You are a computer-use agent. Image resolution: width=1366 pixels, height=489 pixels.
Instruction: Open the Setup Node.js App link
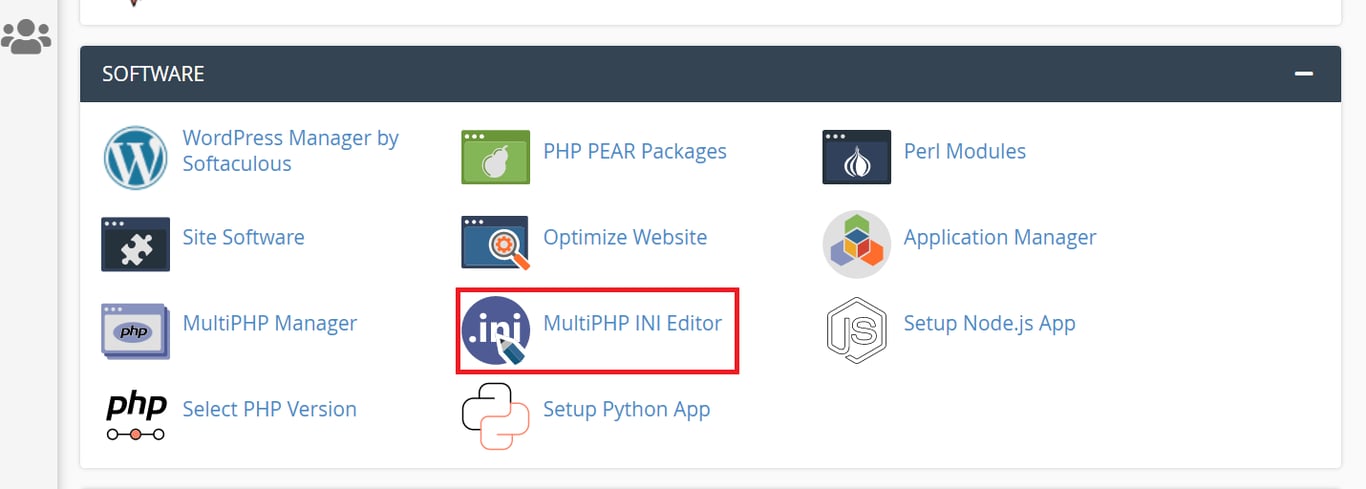(x=989, y=323)
